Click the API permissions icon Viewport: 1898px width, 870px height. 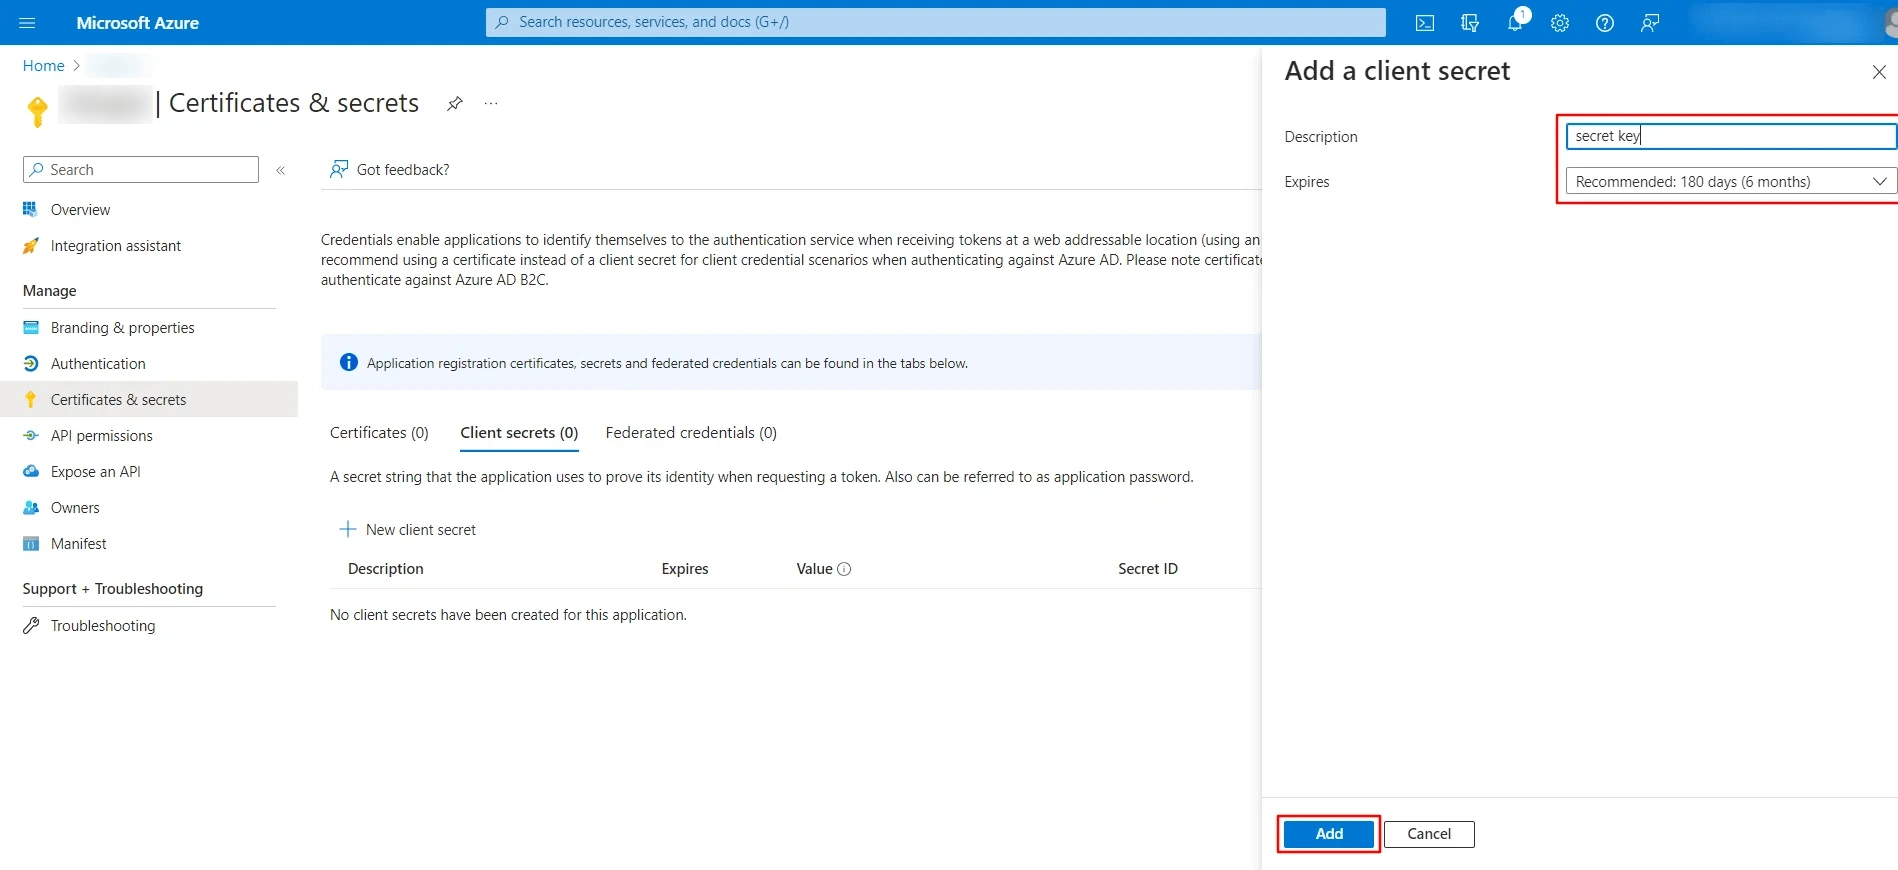point(30,436)
